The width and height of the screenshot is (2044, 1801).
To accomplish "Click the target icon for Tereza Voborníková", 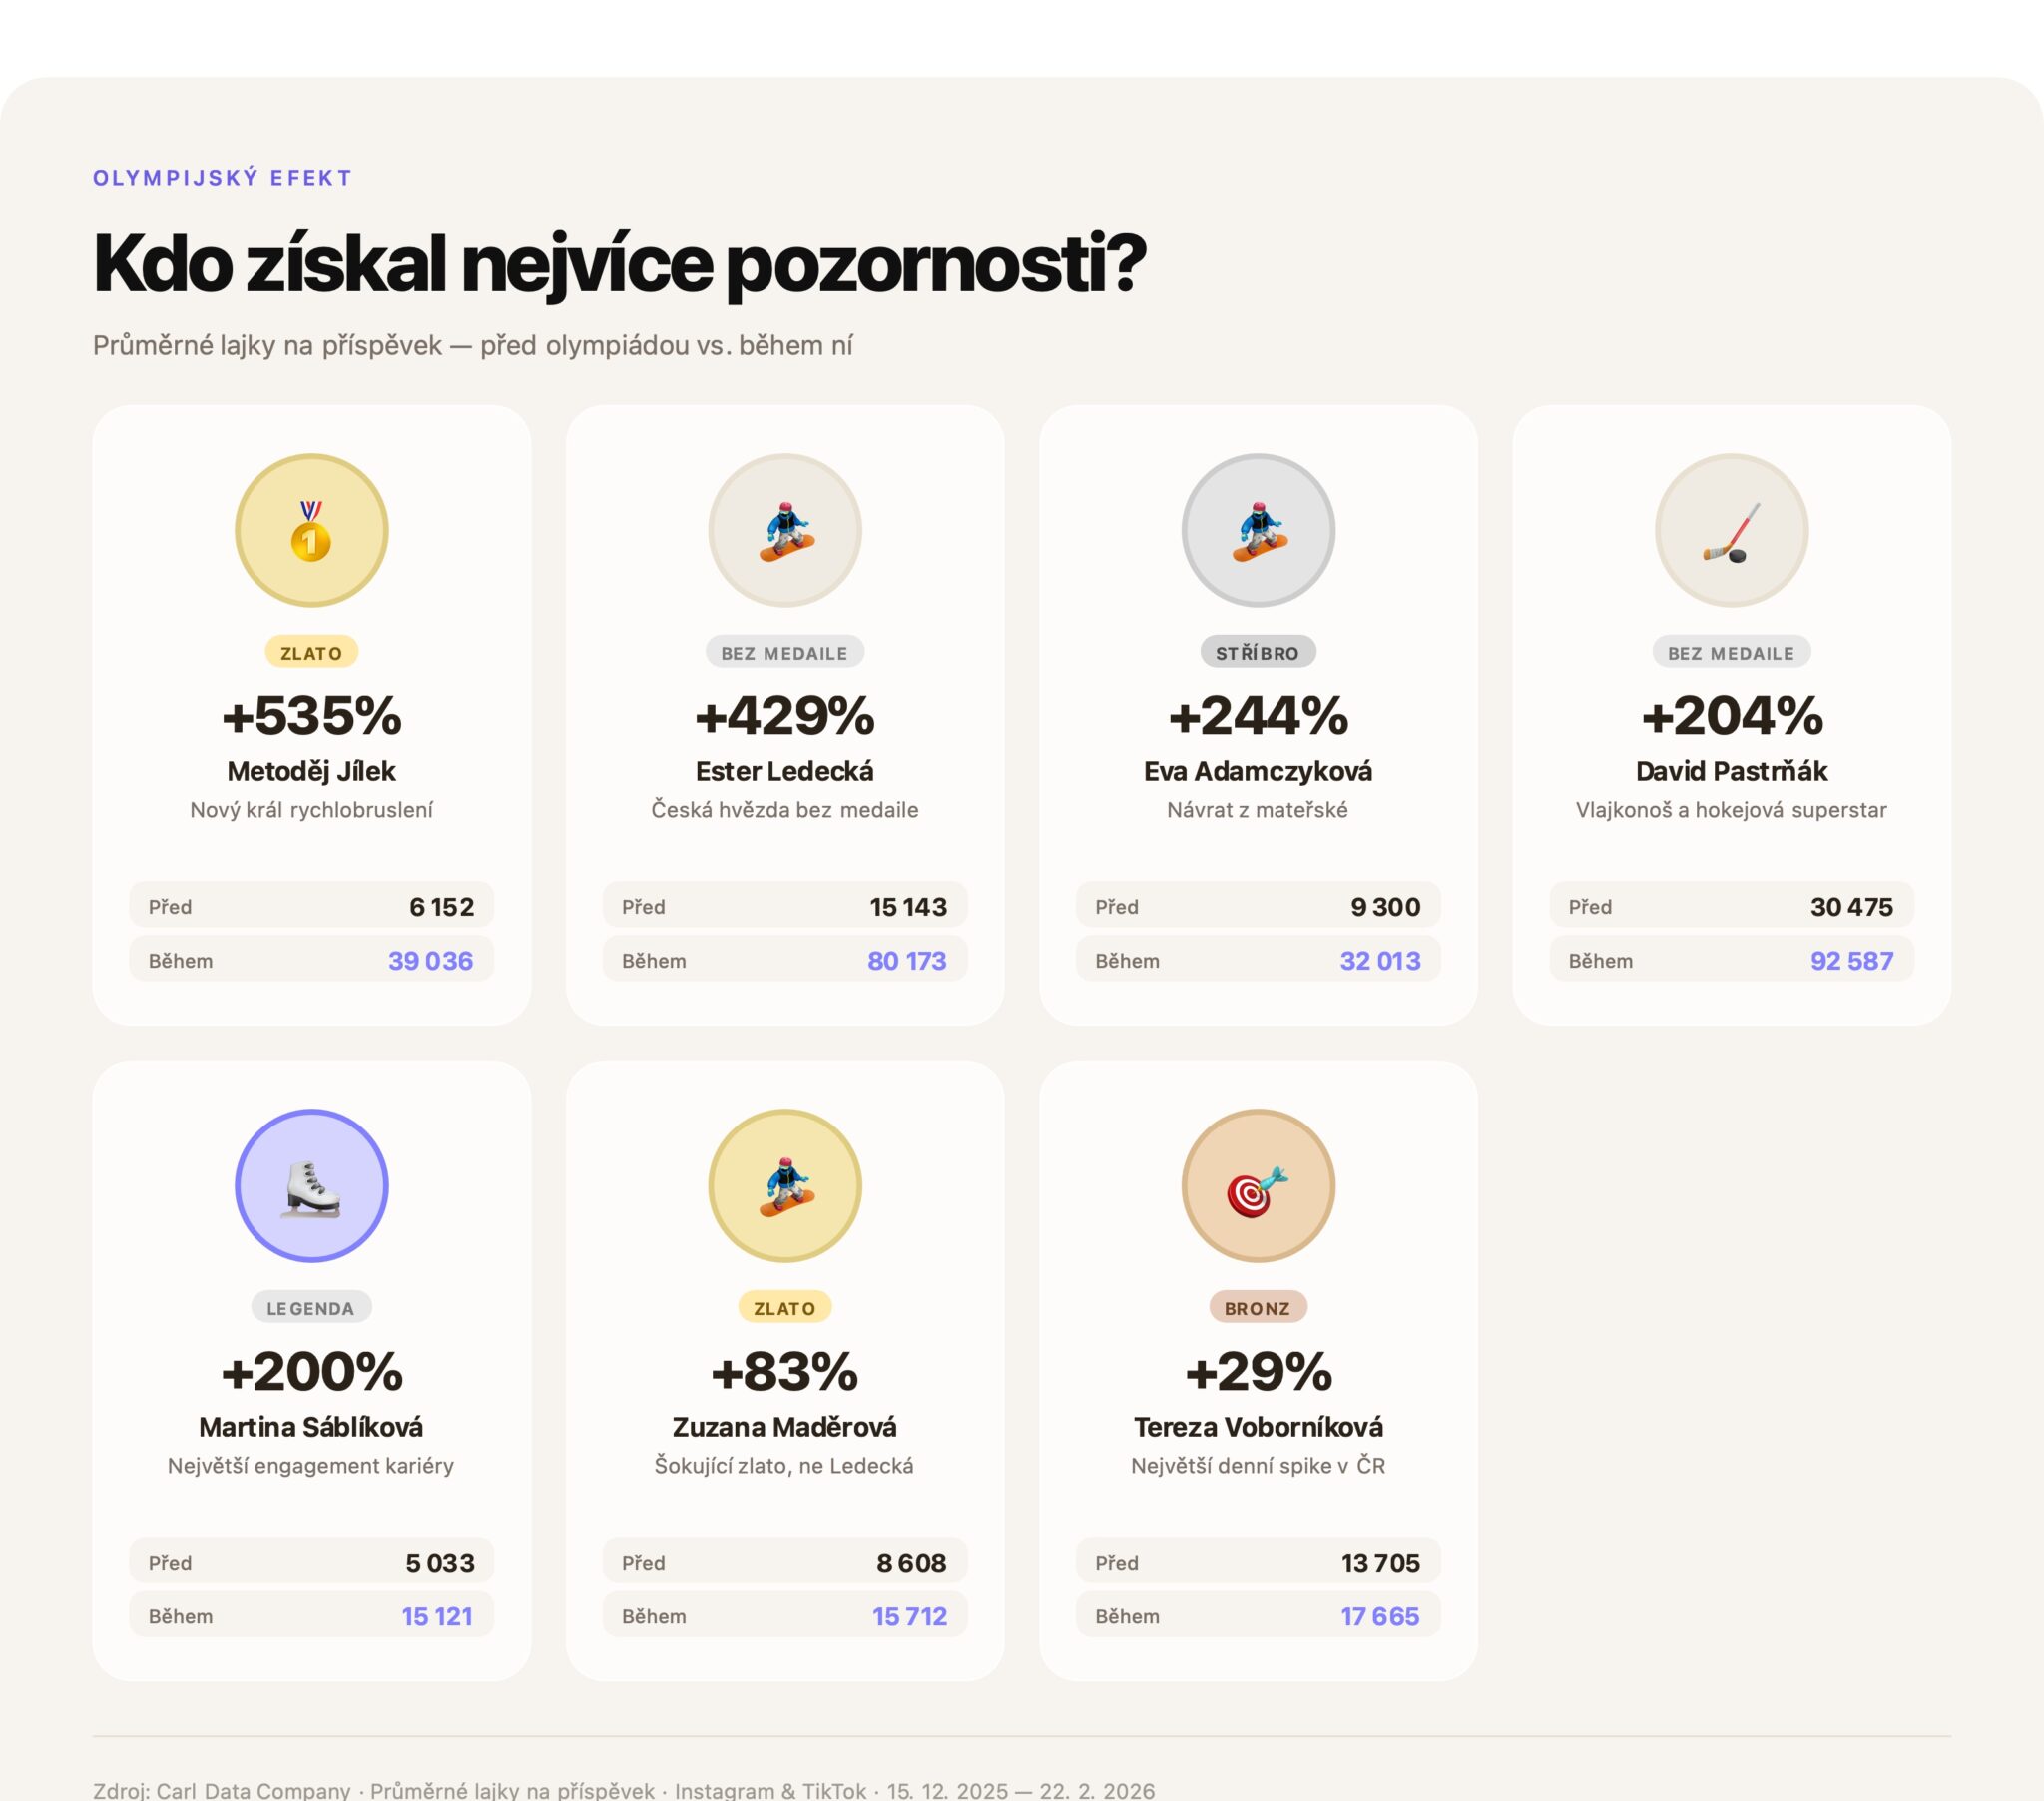I will point(1257,1185).
